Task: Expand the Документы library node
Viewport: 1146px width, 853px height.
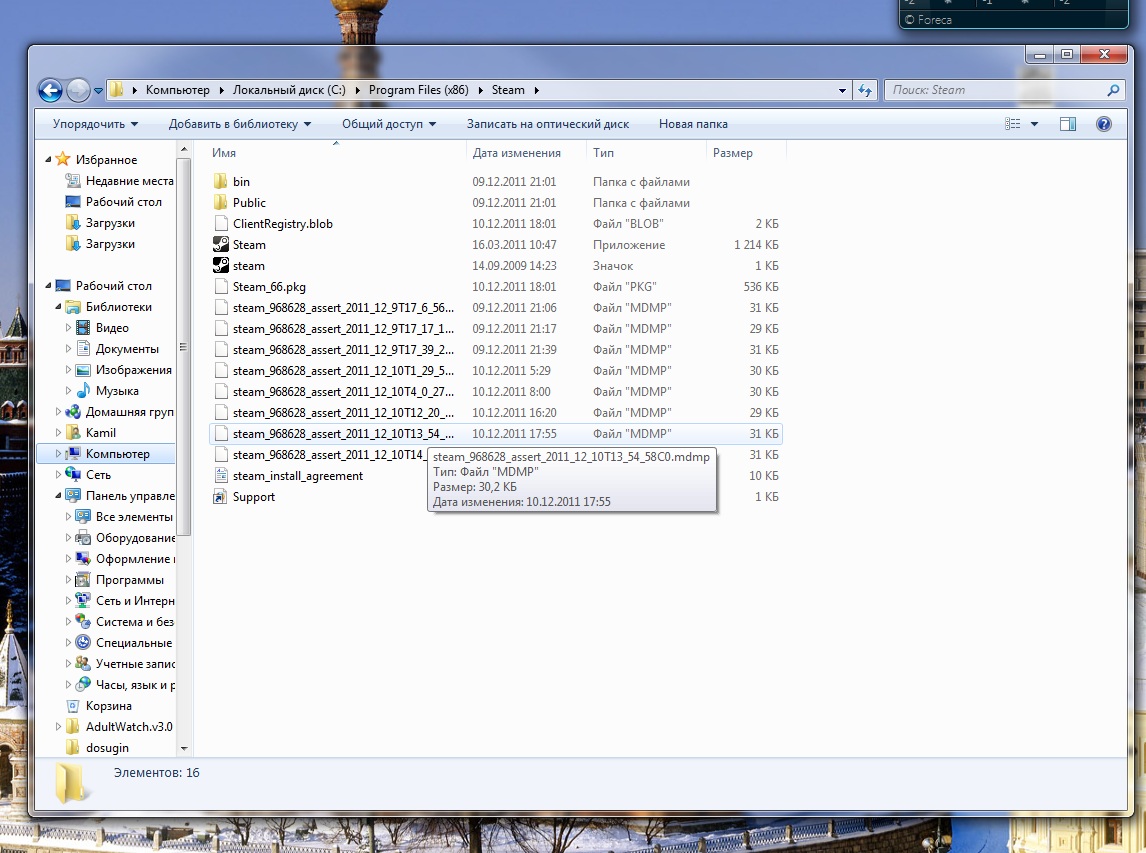Action: pyautogui.click(x=69, y=349)
